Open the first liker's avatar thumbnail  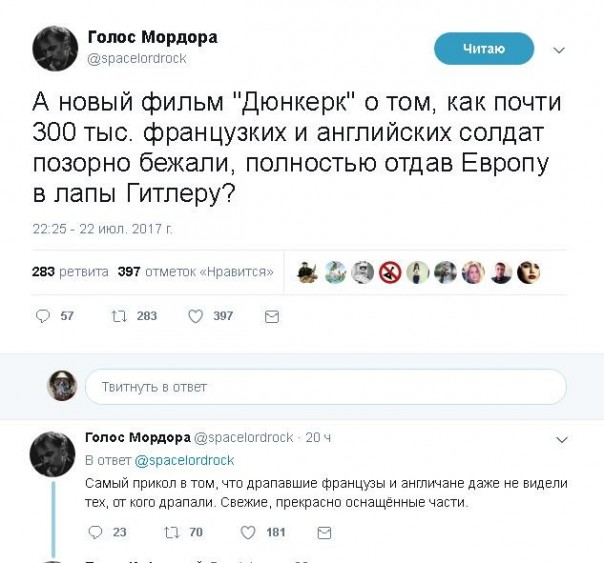tap(308, 271)
